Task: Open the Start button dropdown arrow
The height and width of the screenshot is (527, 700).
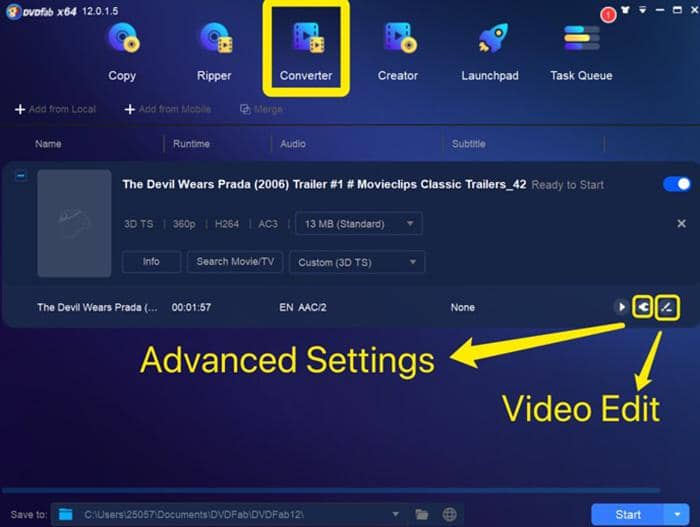Action: (677, 515)
